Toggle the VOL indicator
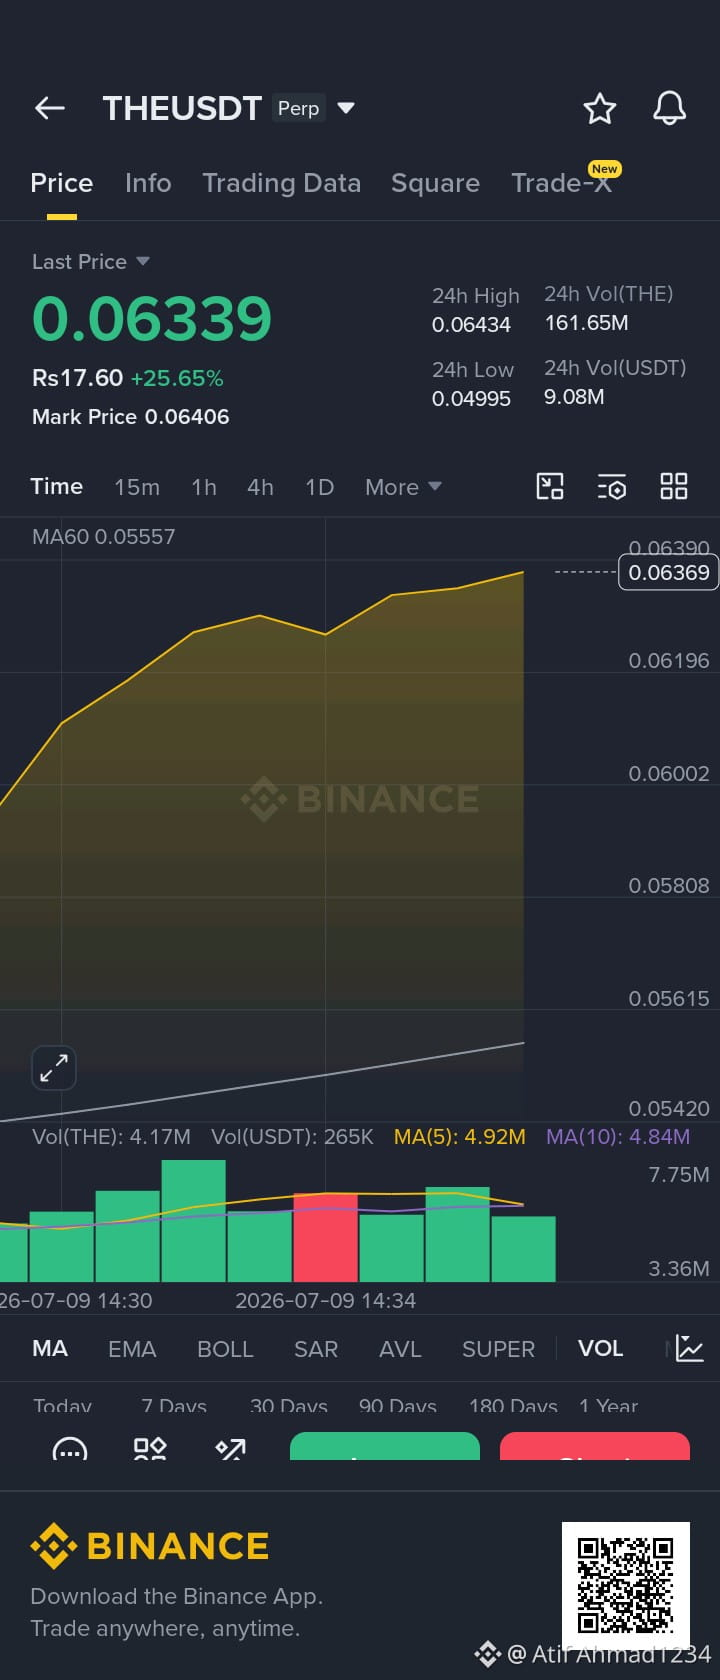 click(x=600, y=1348)
